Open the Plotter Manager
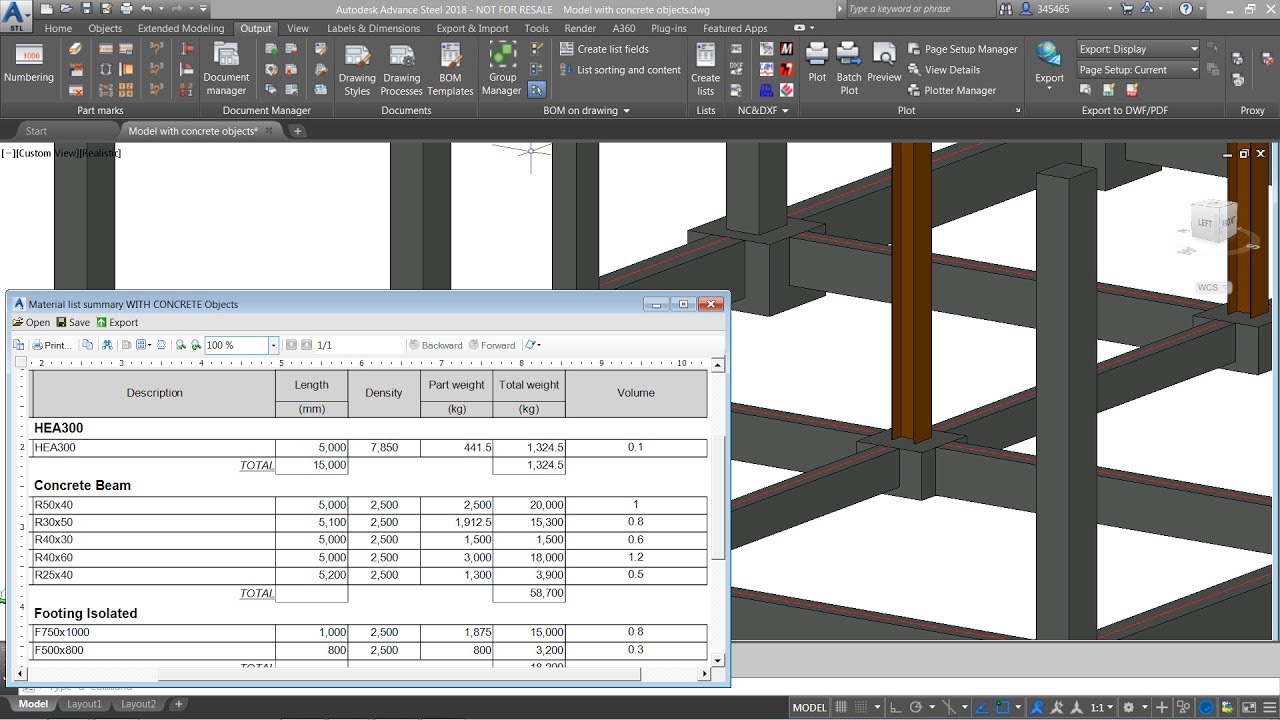 [x=959, y=90]
